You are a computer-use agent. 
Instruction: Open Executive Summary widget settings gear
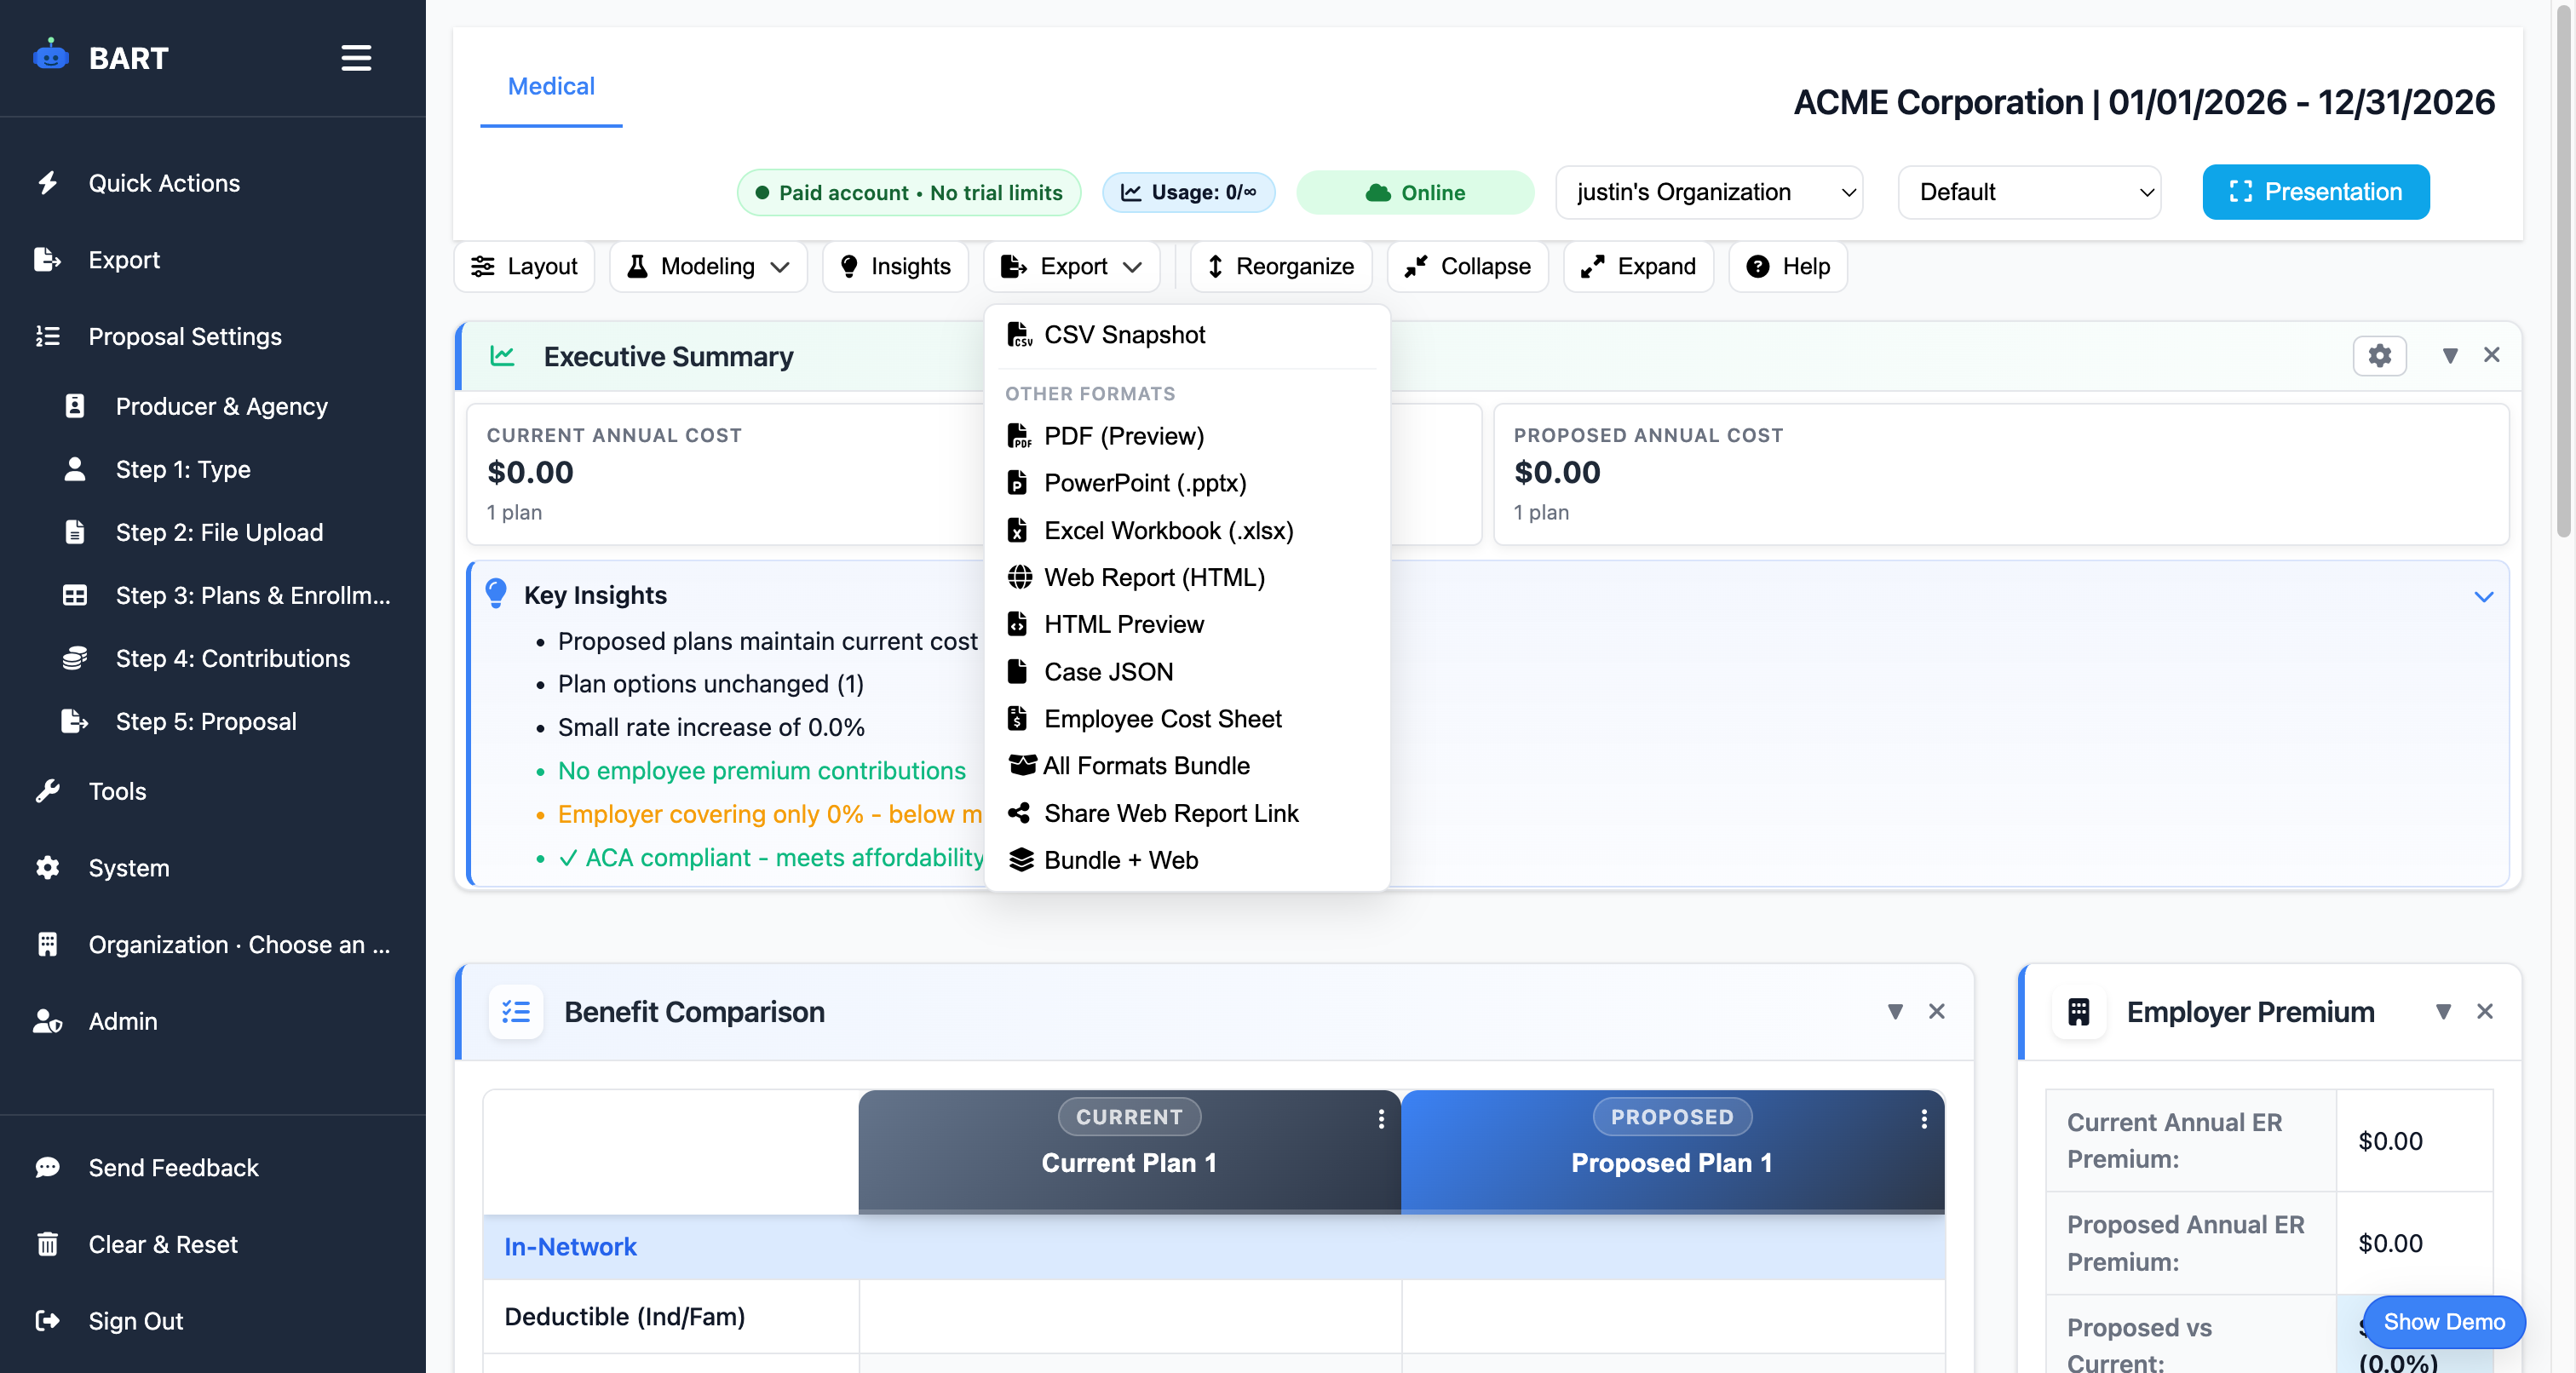point(2380,356)
